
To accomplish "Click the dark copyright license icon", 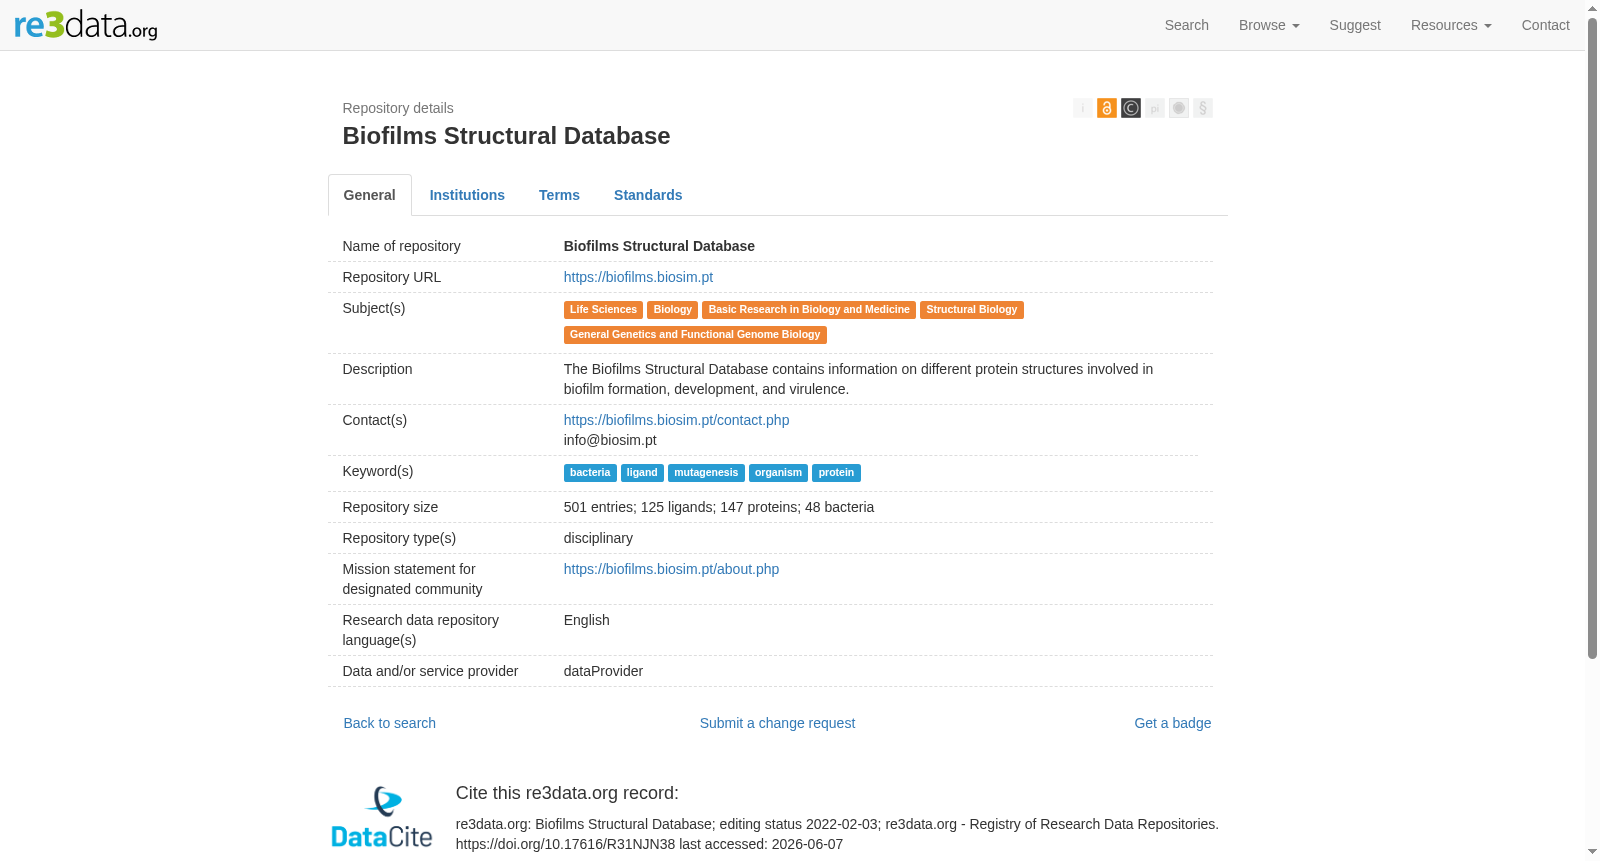I will pyautogui.click(x=1130, y=108).
